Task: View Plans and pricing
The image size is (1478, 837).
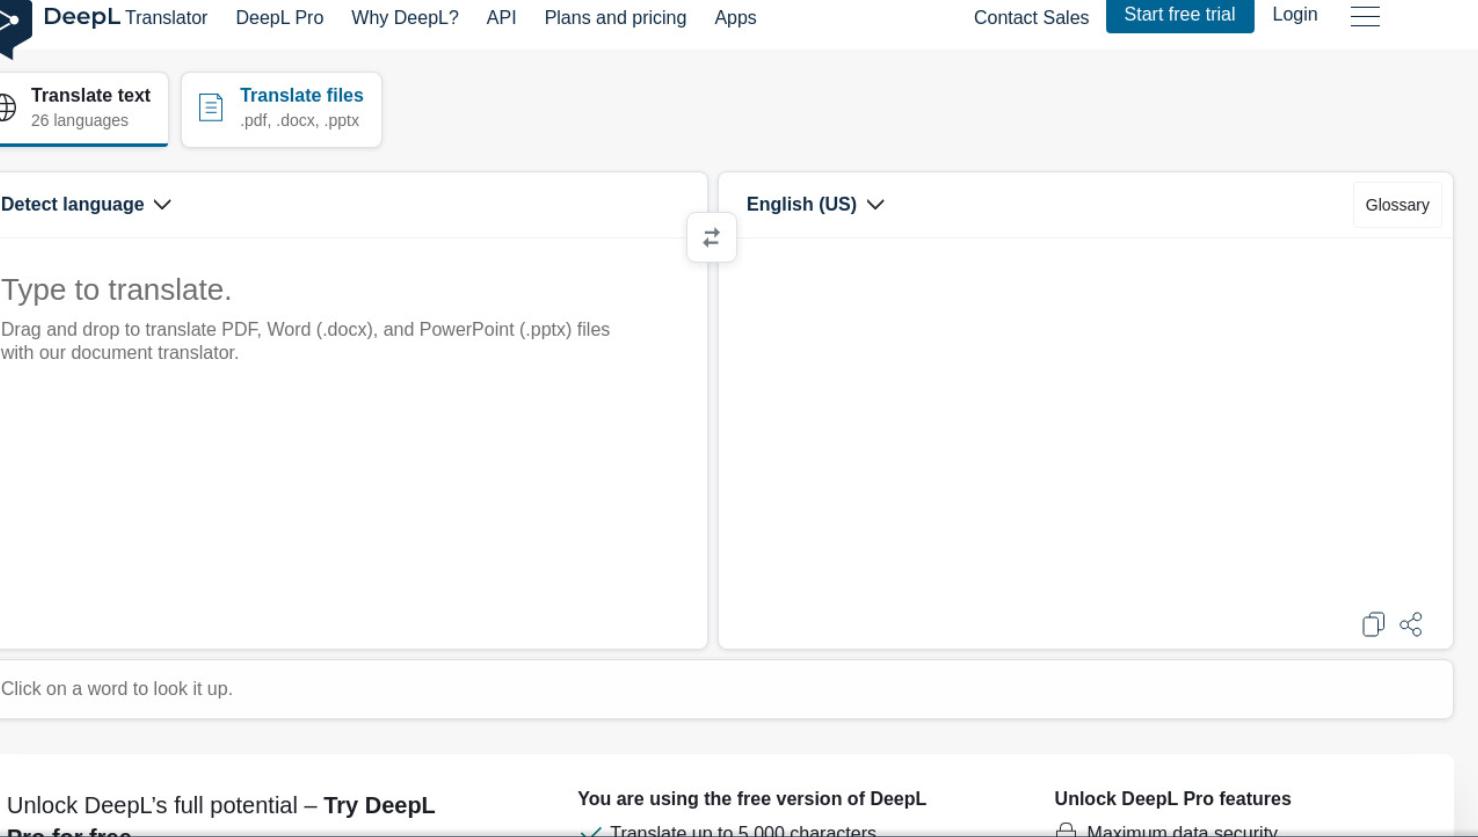Action: point(615,18)
